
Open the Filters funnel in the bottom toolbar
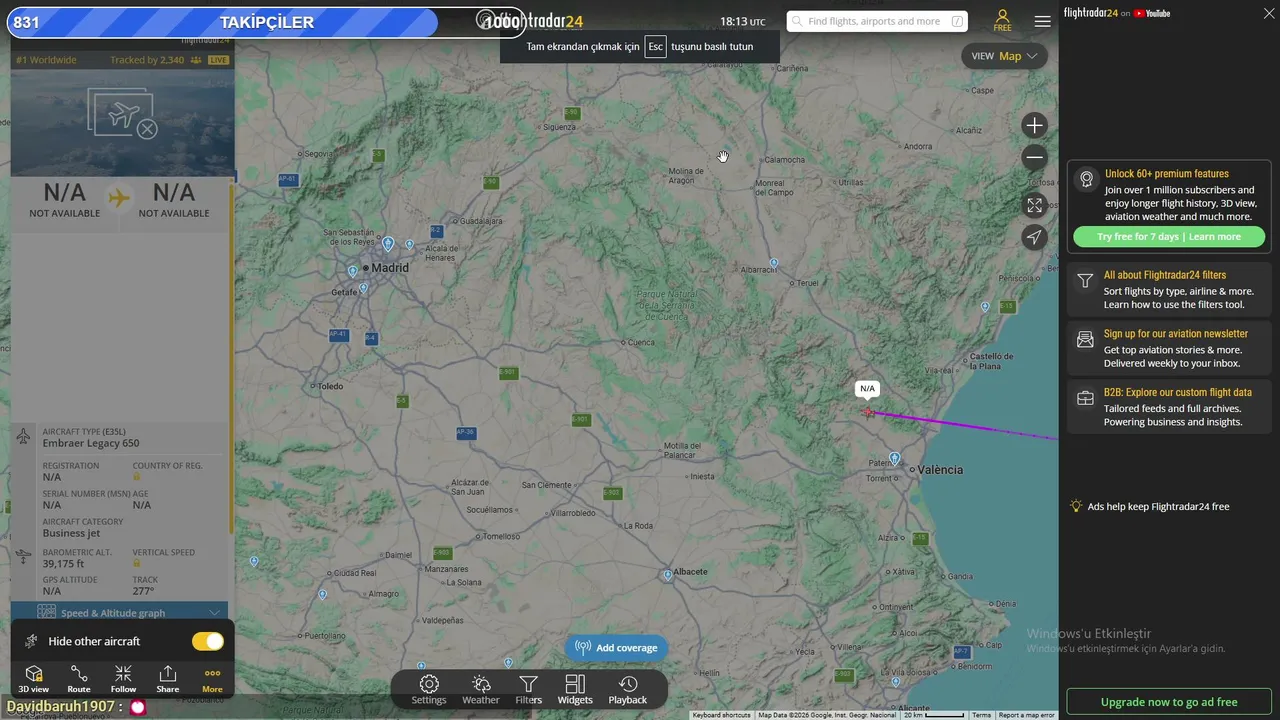[528, 689]
